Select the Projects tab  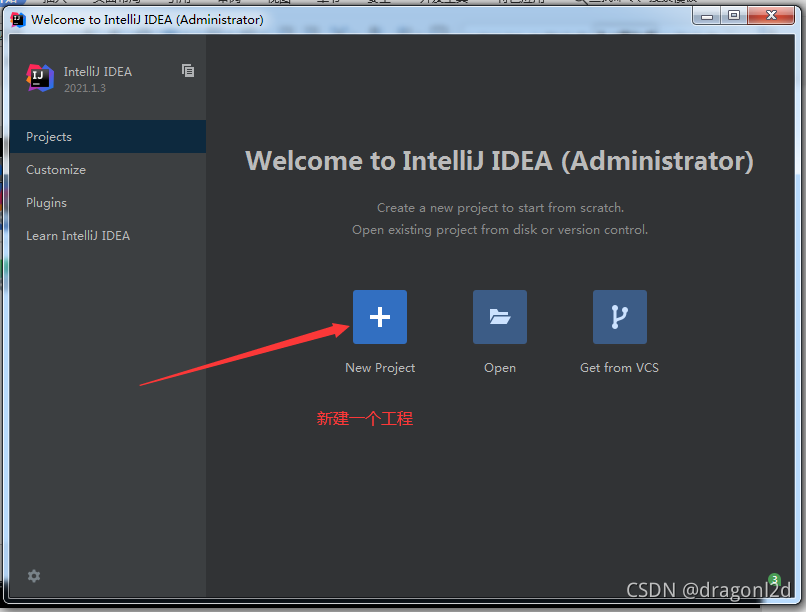(107, 137)
